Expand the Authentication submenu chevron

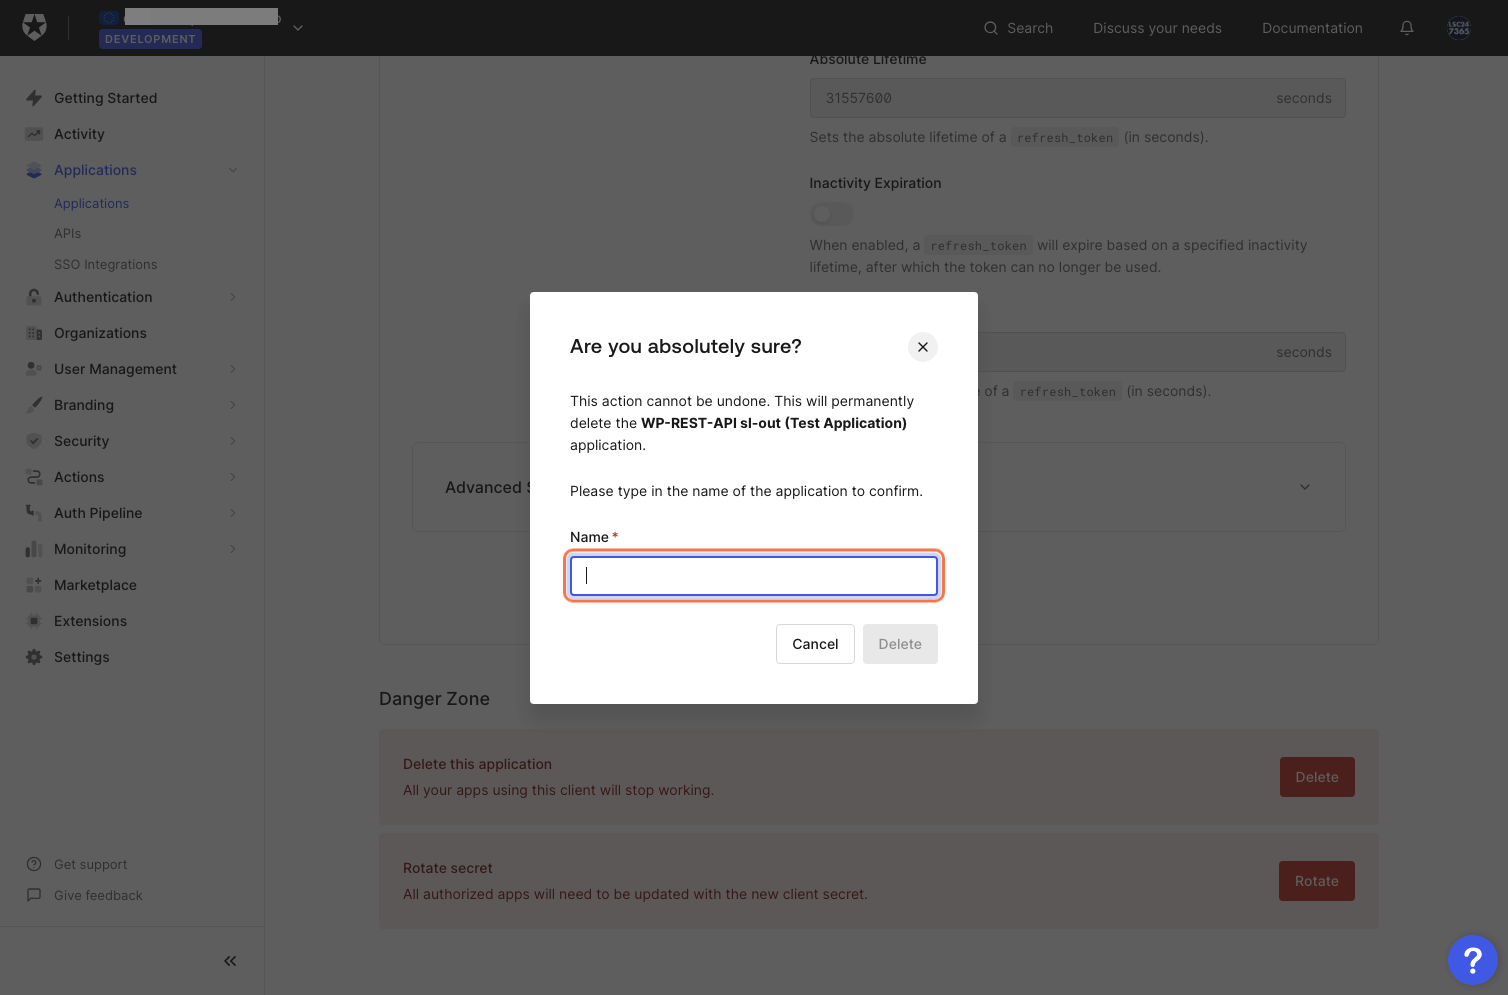pyautogui.click(x=233, y=297)
